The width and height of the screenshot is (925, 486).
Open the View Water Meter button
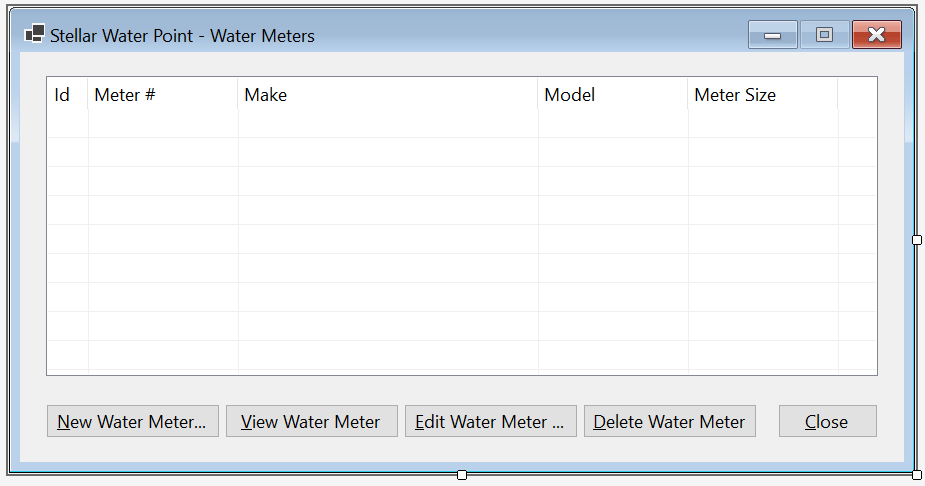(311, 421)
